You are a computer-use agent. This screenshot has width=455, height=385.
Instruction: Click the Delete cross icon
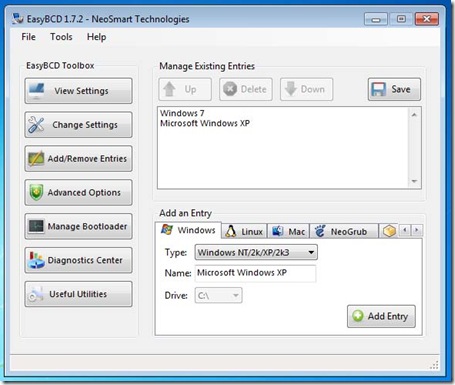(x=230, y=89)
